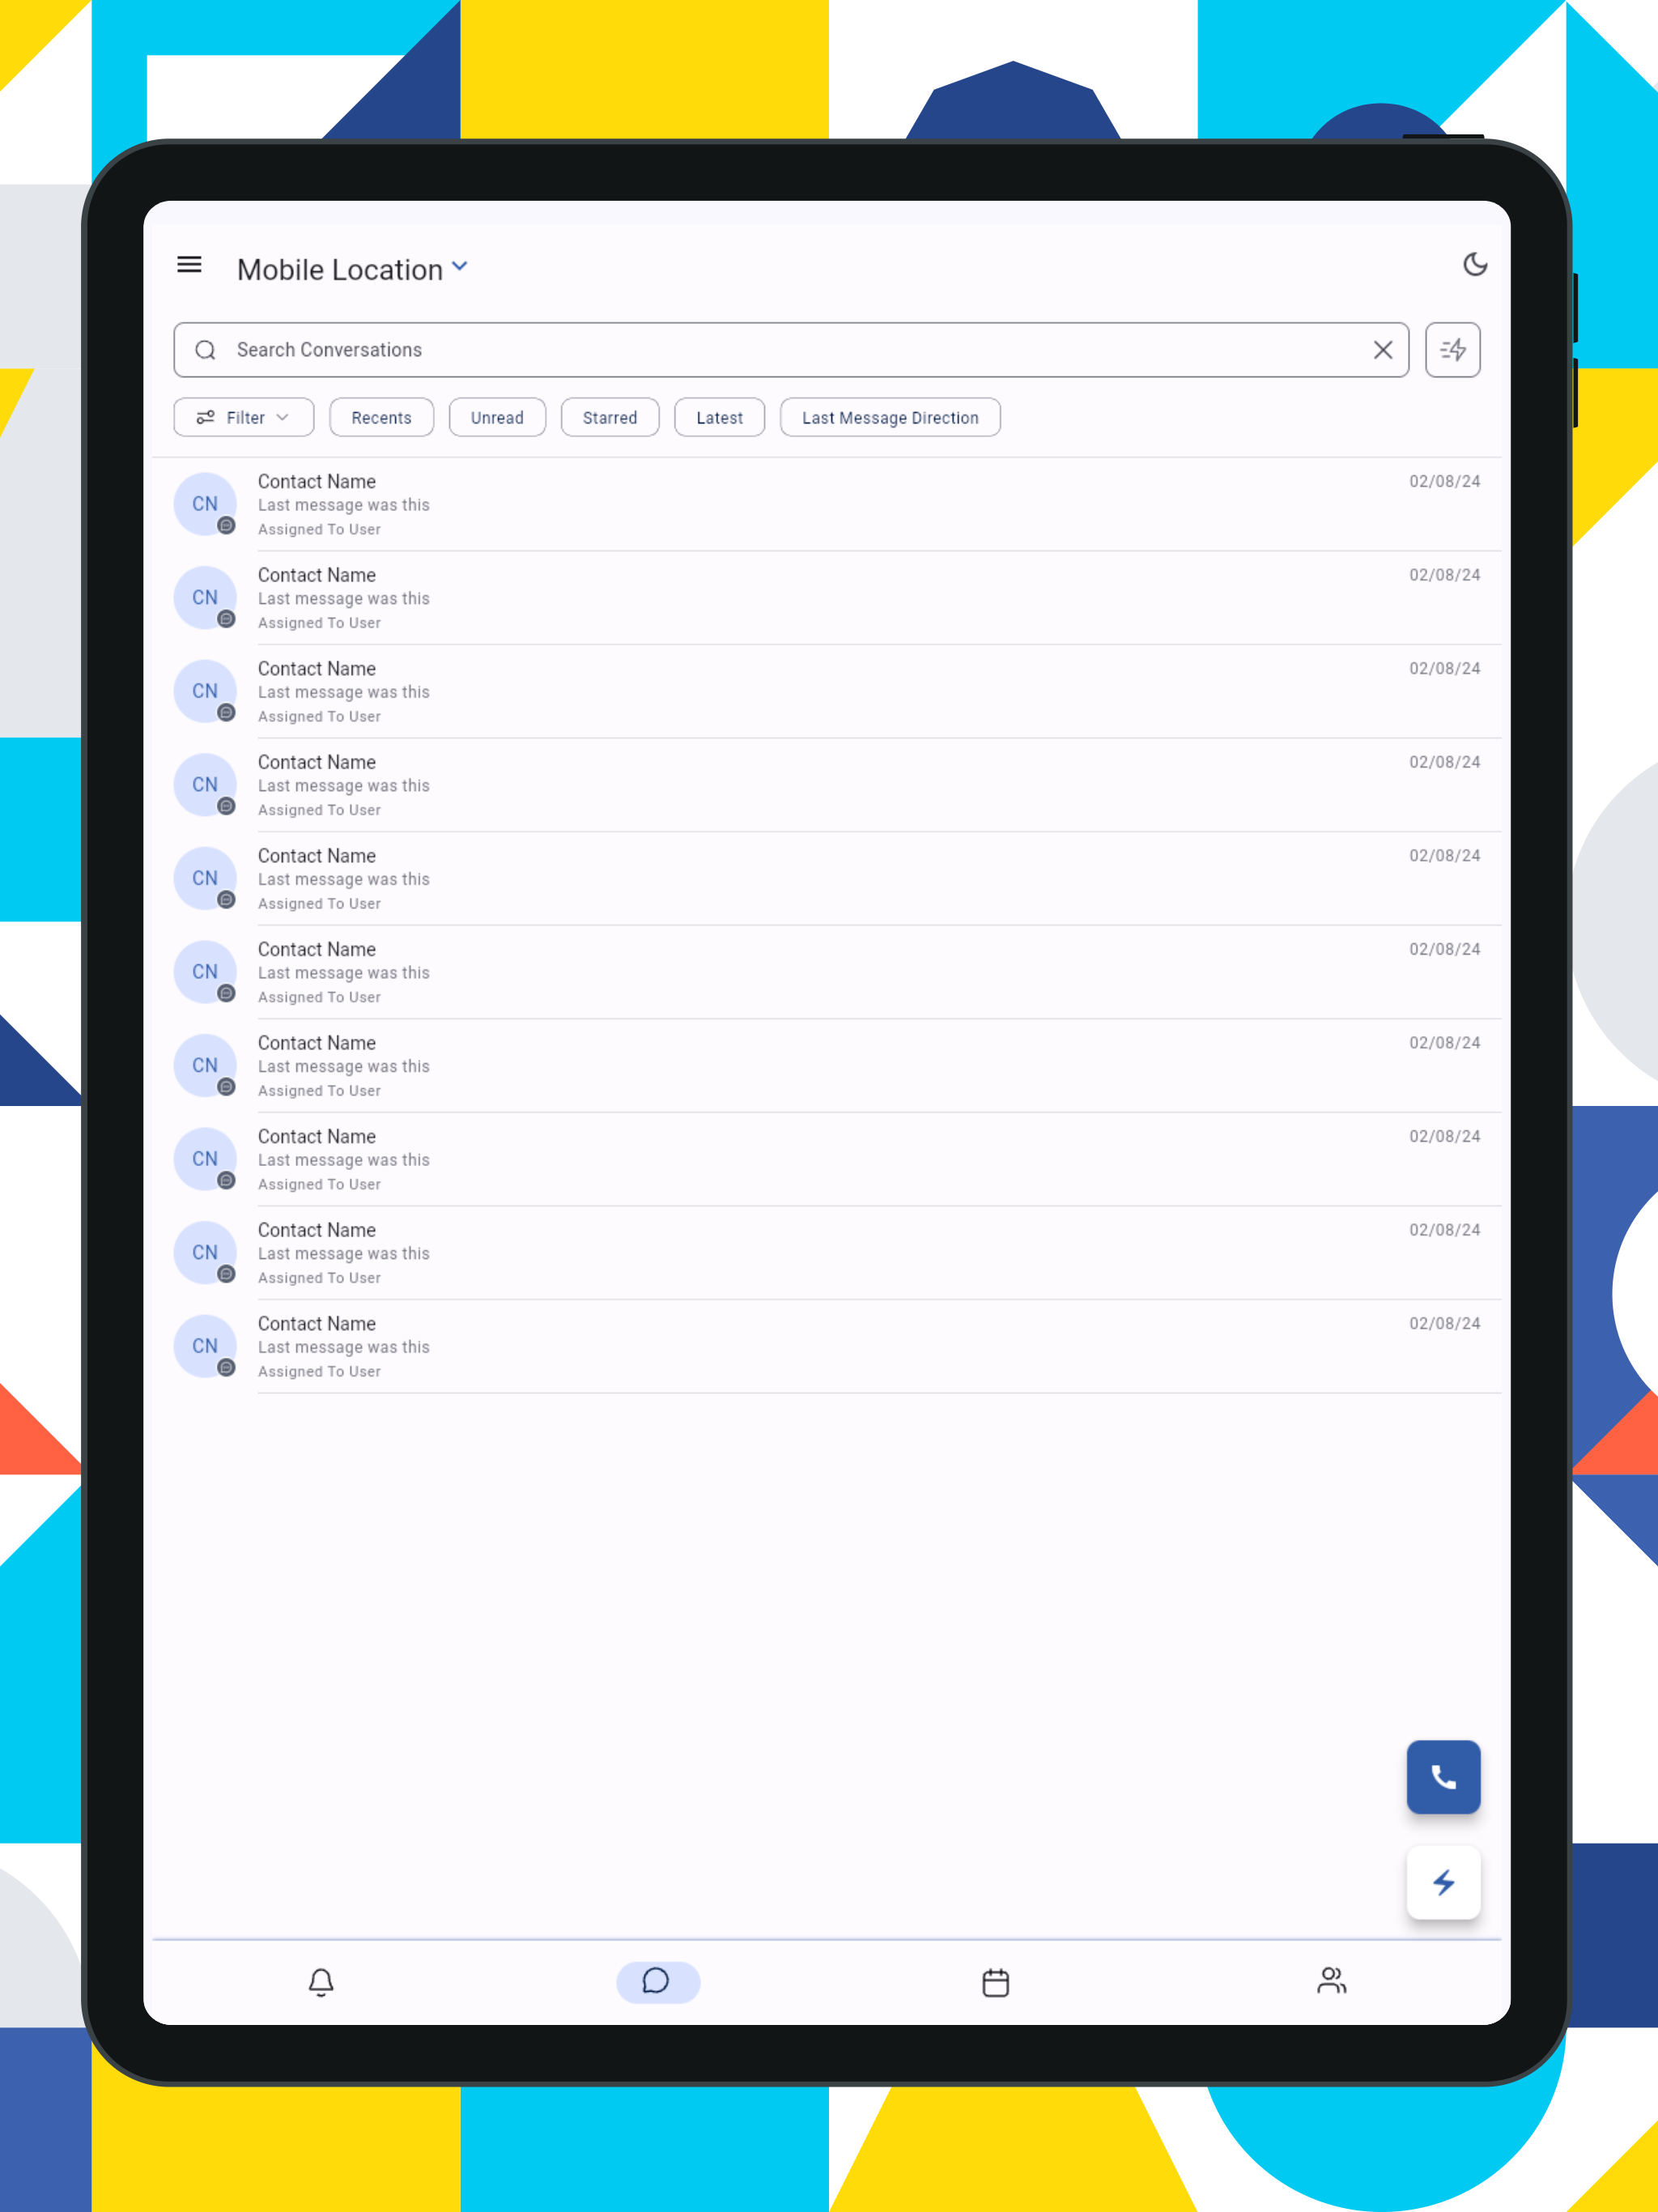The image size is (1658, 2212).
Task: Open notifications via the bell icon
Action: point(321,1982)
